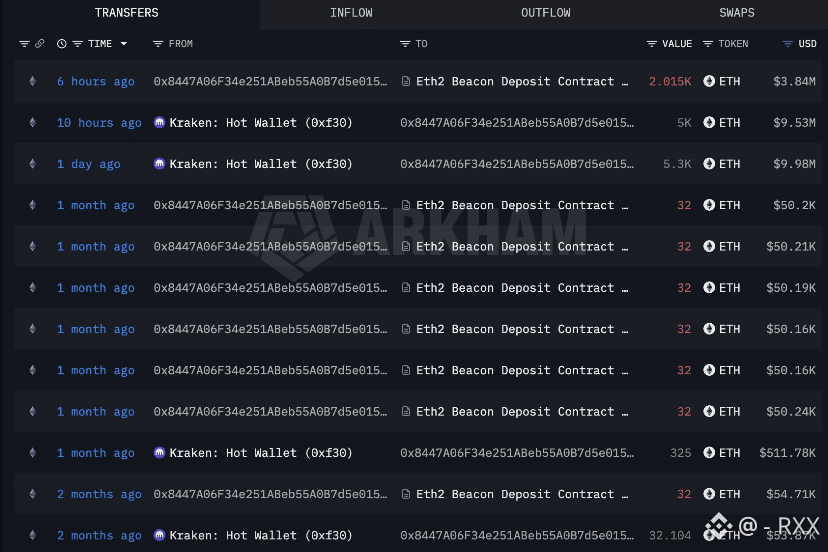
Task: Click the contract document icon in the $3.84M row
Action: tap(406, 81)
